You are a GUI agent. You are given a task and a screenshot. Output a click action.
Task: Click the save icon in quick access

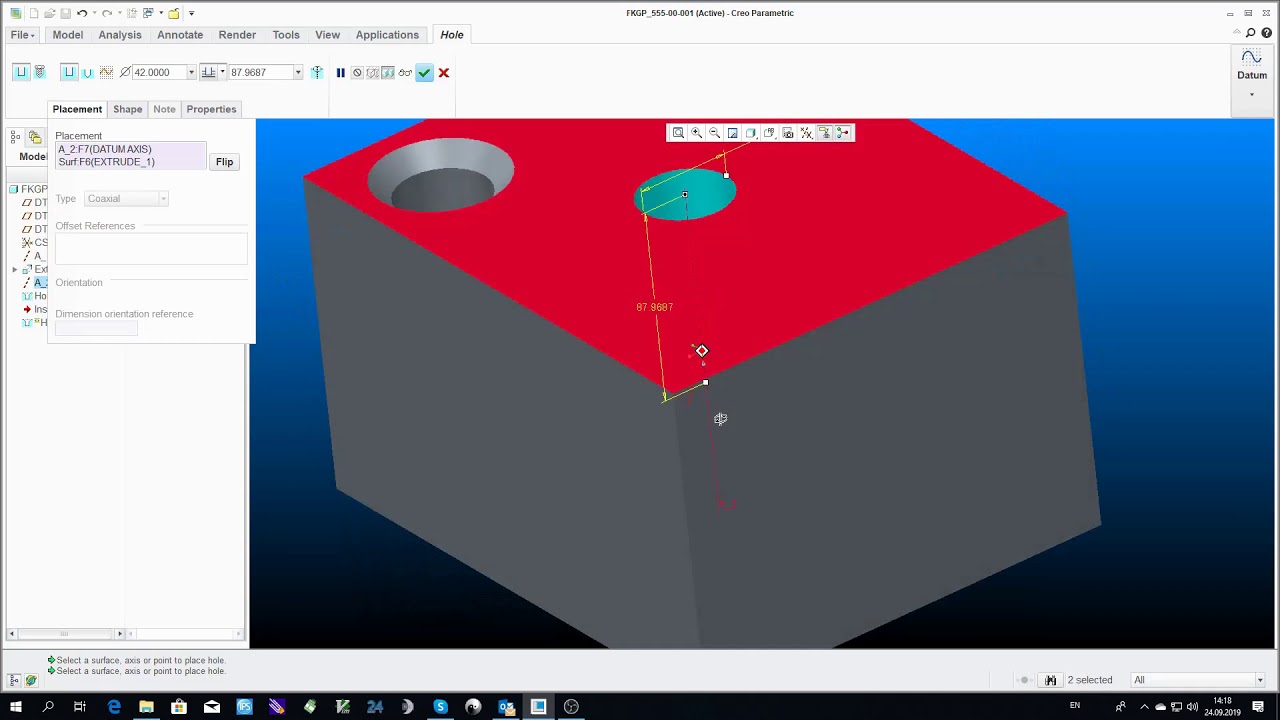[65, 13]
